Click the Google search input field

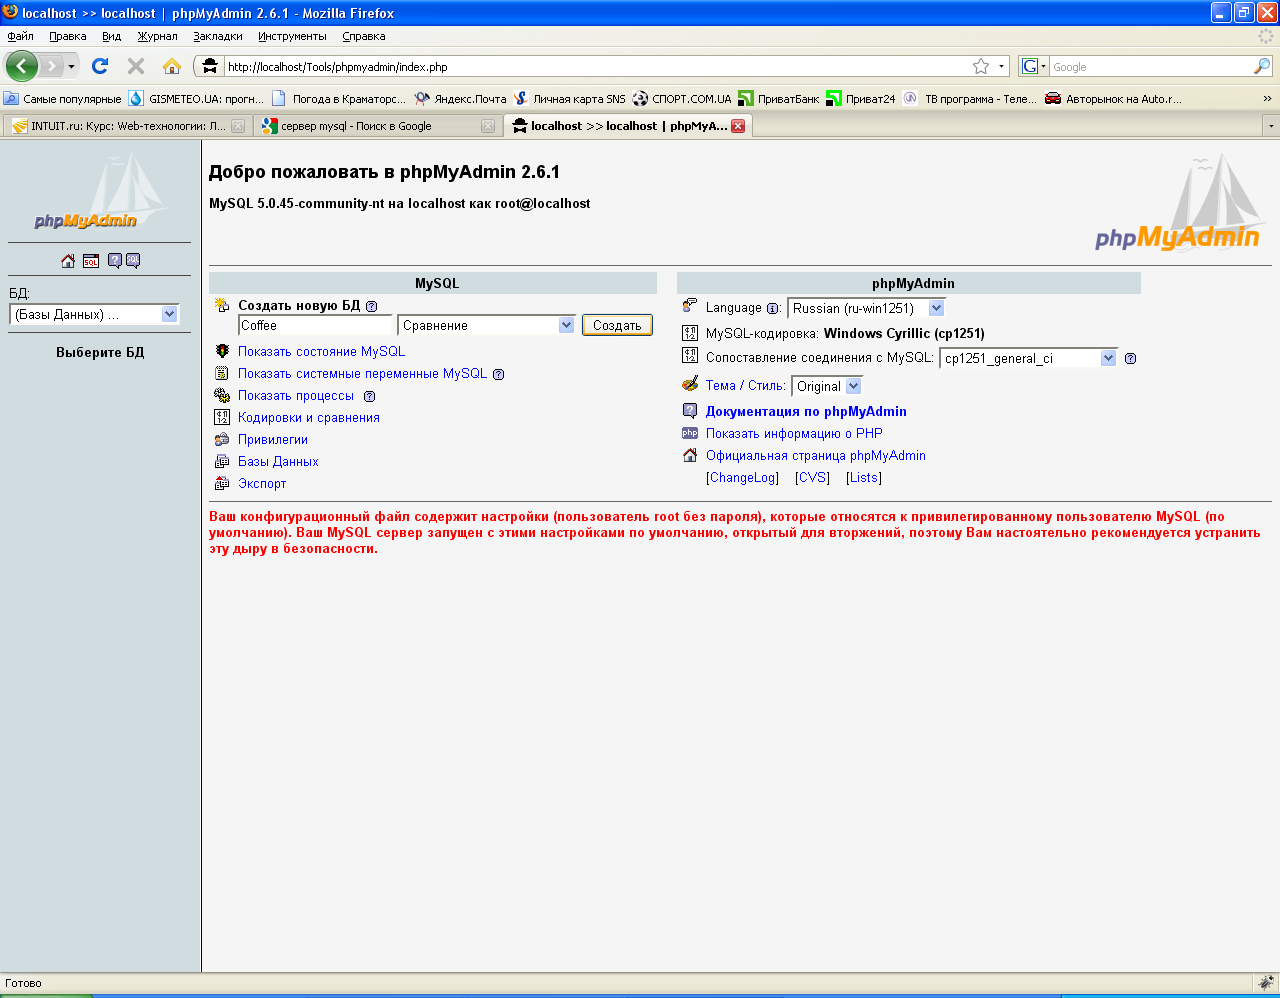[1150, 67]
